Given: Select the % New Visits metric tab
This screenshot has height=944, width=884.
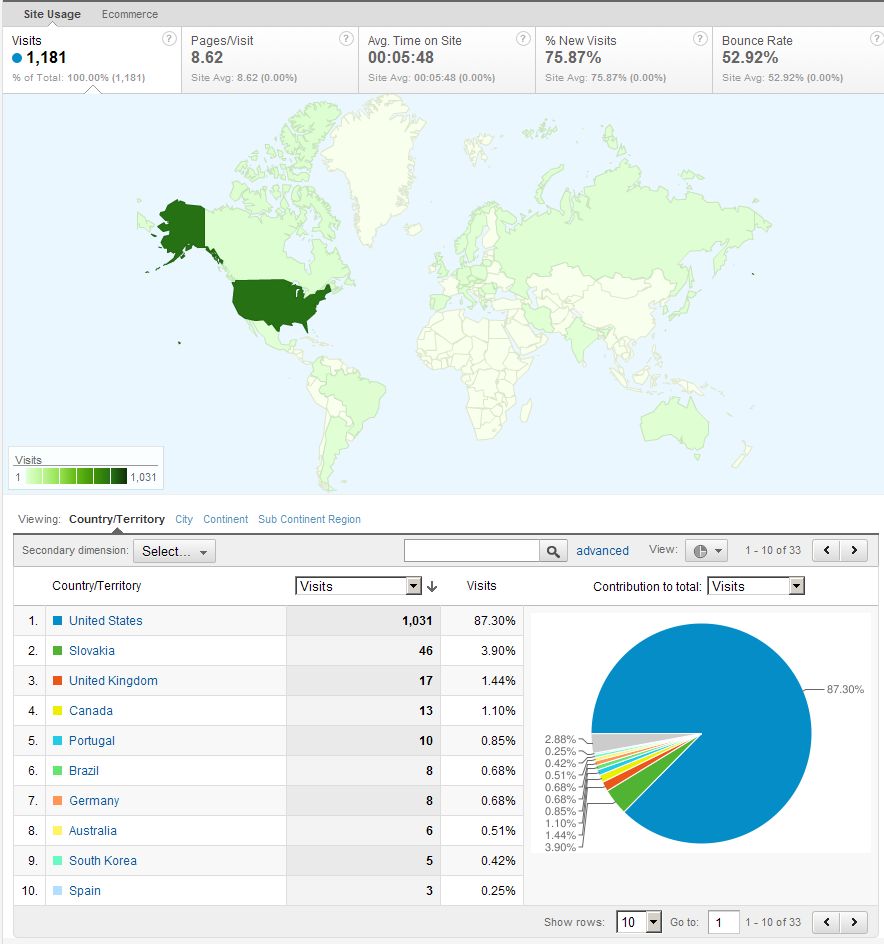Looking at the screenshot, I should click(x=624, y=60).
